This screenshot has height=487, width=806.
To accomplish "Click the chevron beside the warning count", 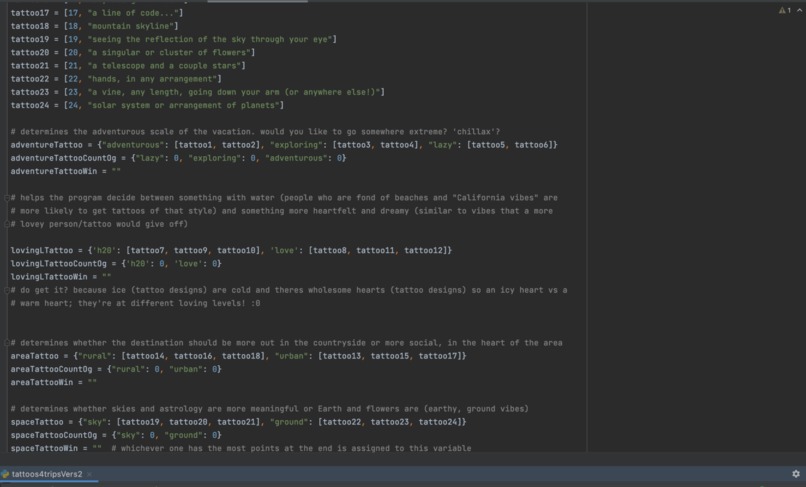I will click(x=800, y=10).
